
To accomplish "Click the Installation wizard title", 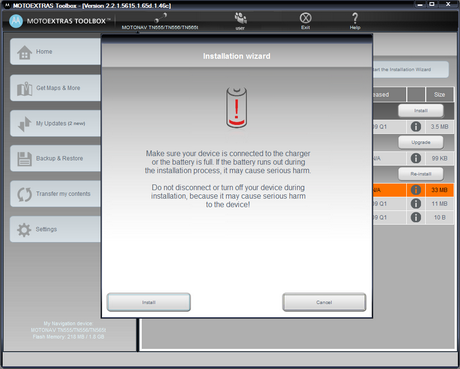I will pyautogui.click(x=237, y=56).
